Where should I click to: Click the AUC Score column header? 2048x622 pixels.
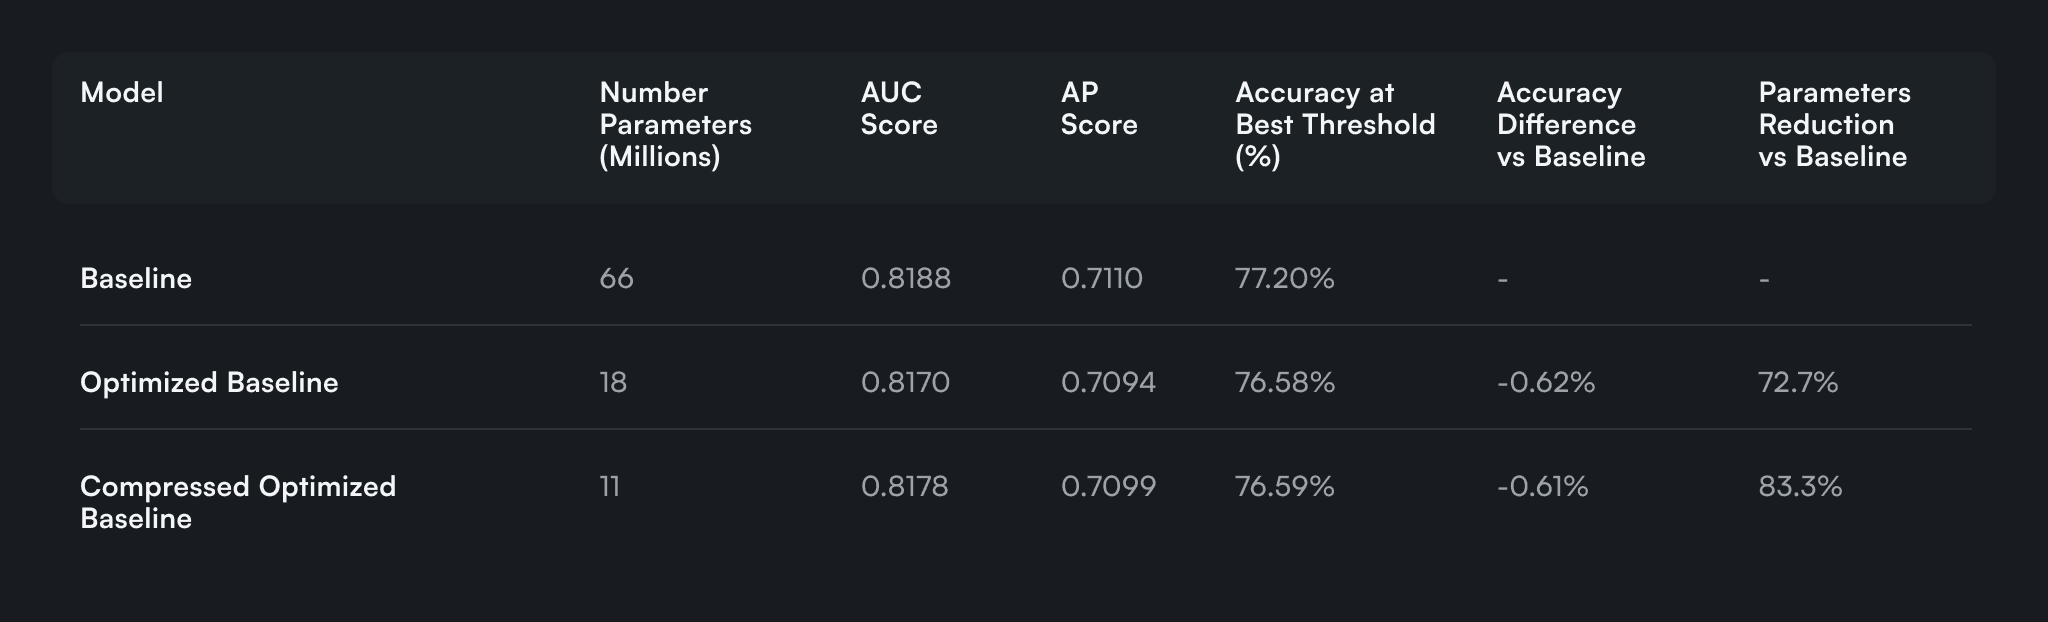898,109
